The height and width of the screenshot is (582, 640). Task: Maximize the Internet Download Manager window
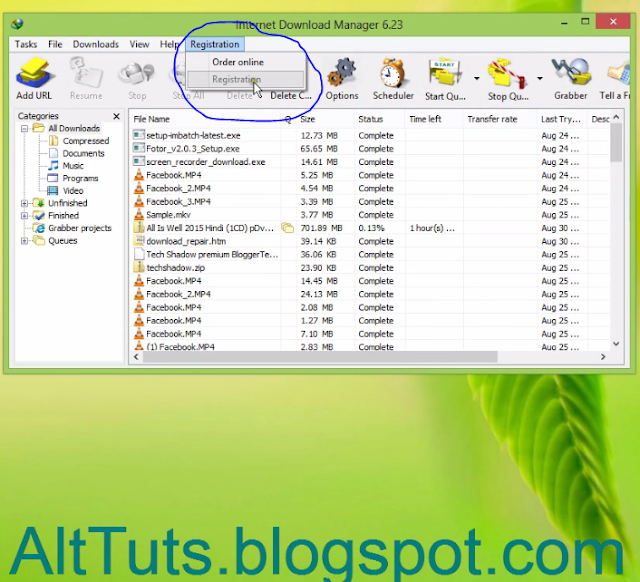click(585, 22)
